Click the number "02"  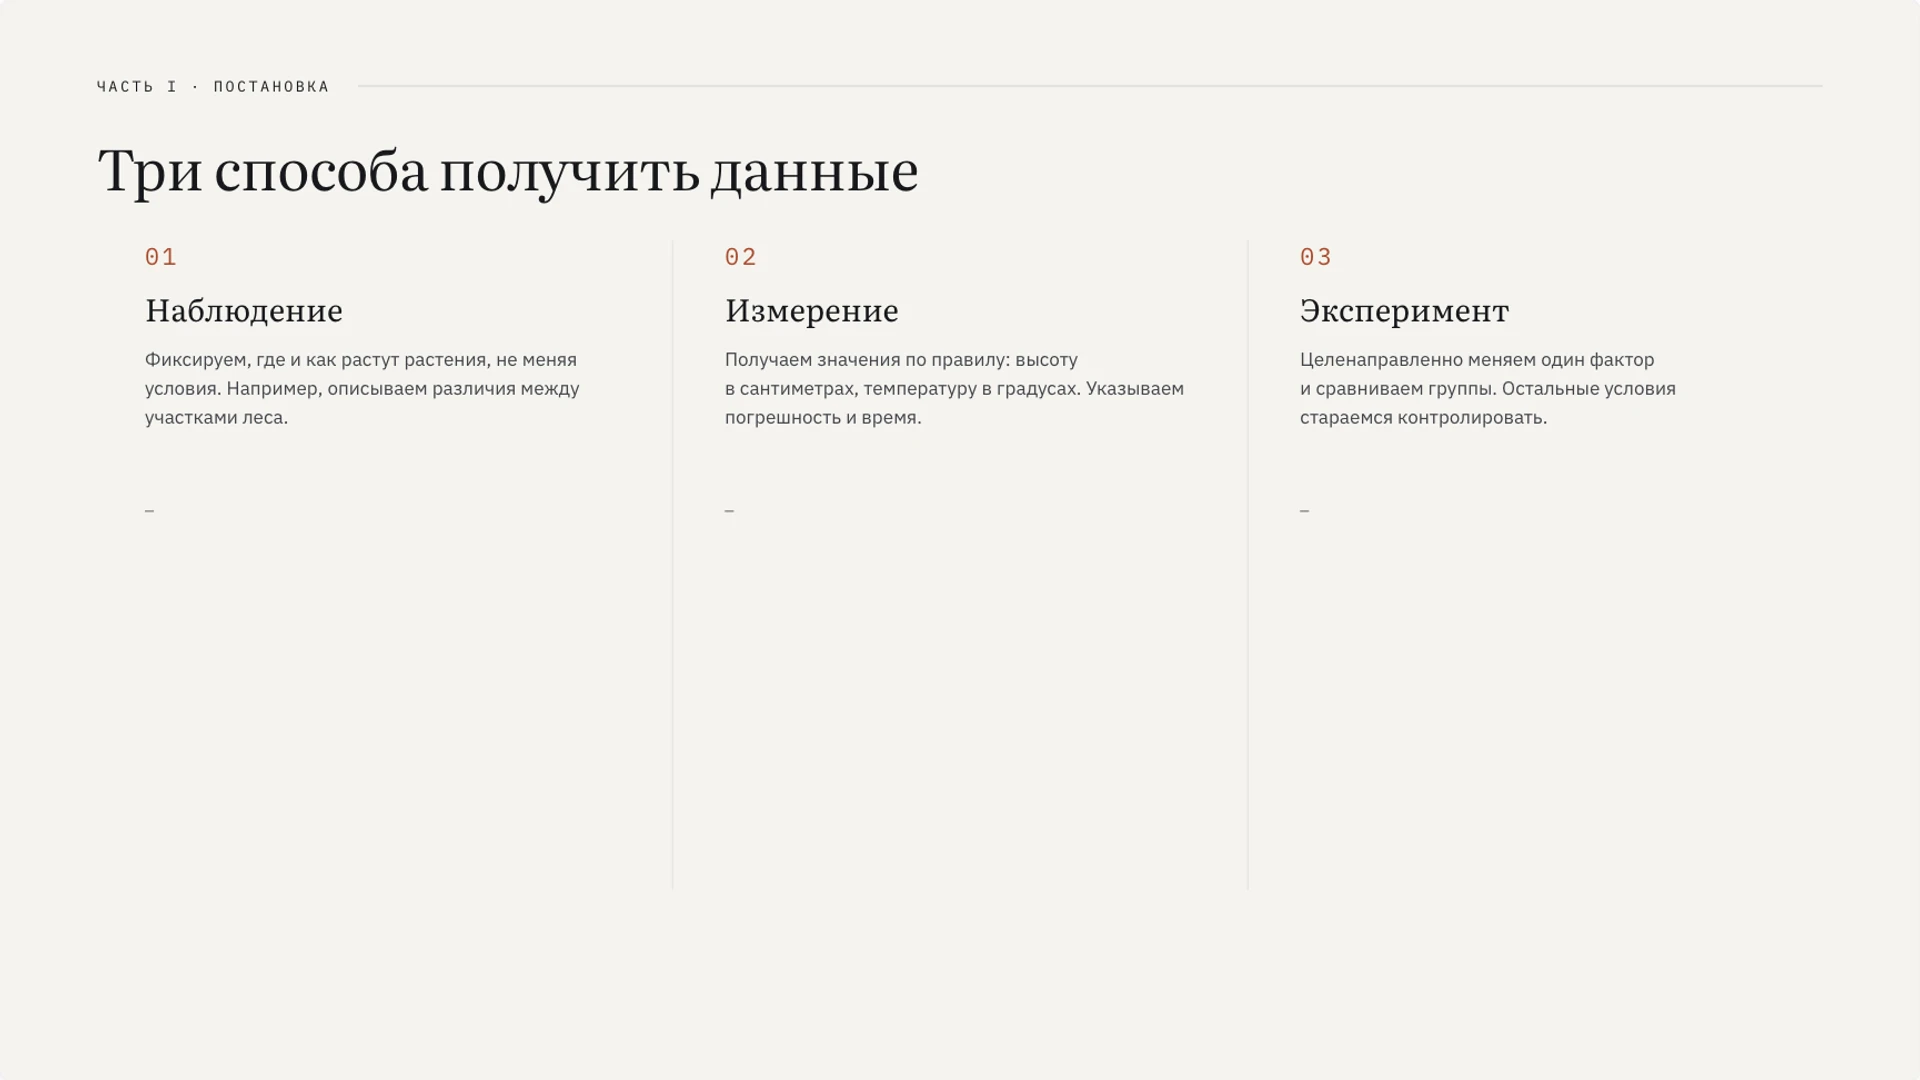coord(741,257)
